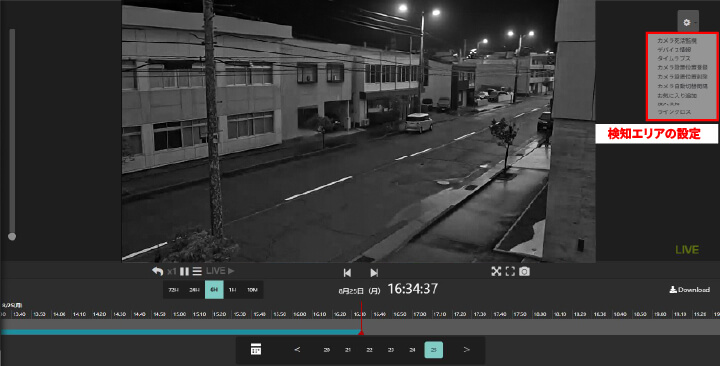Jump to LIVE playback
The image size is (720, 366).
[x=220, y=271]
